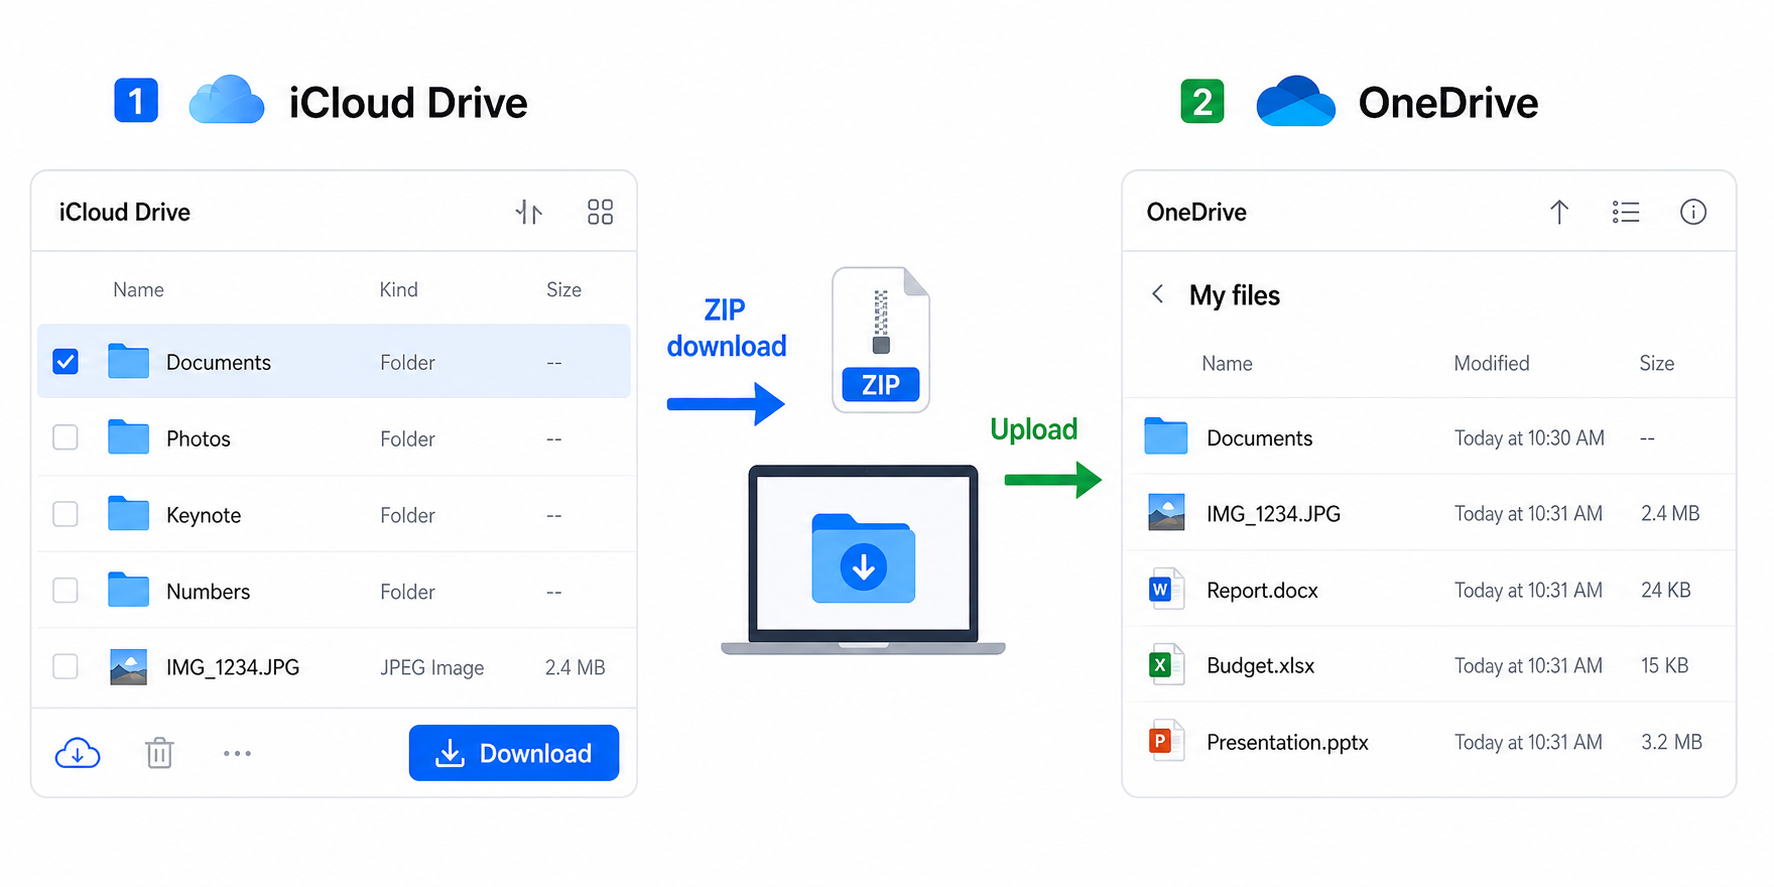Screen dimensions: 1774x887
Task: Click the OneDrive cloud logo at top
Action: tap(1295, 100)
